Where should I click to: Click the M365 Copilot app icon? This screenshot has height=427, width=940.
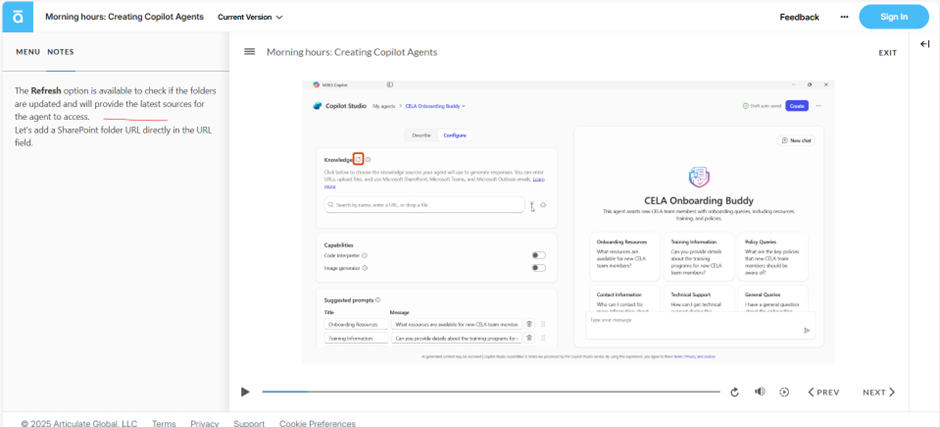[x=316, y=85]
